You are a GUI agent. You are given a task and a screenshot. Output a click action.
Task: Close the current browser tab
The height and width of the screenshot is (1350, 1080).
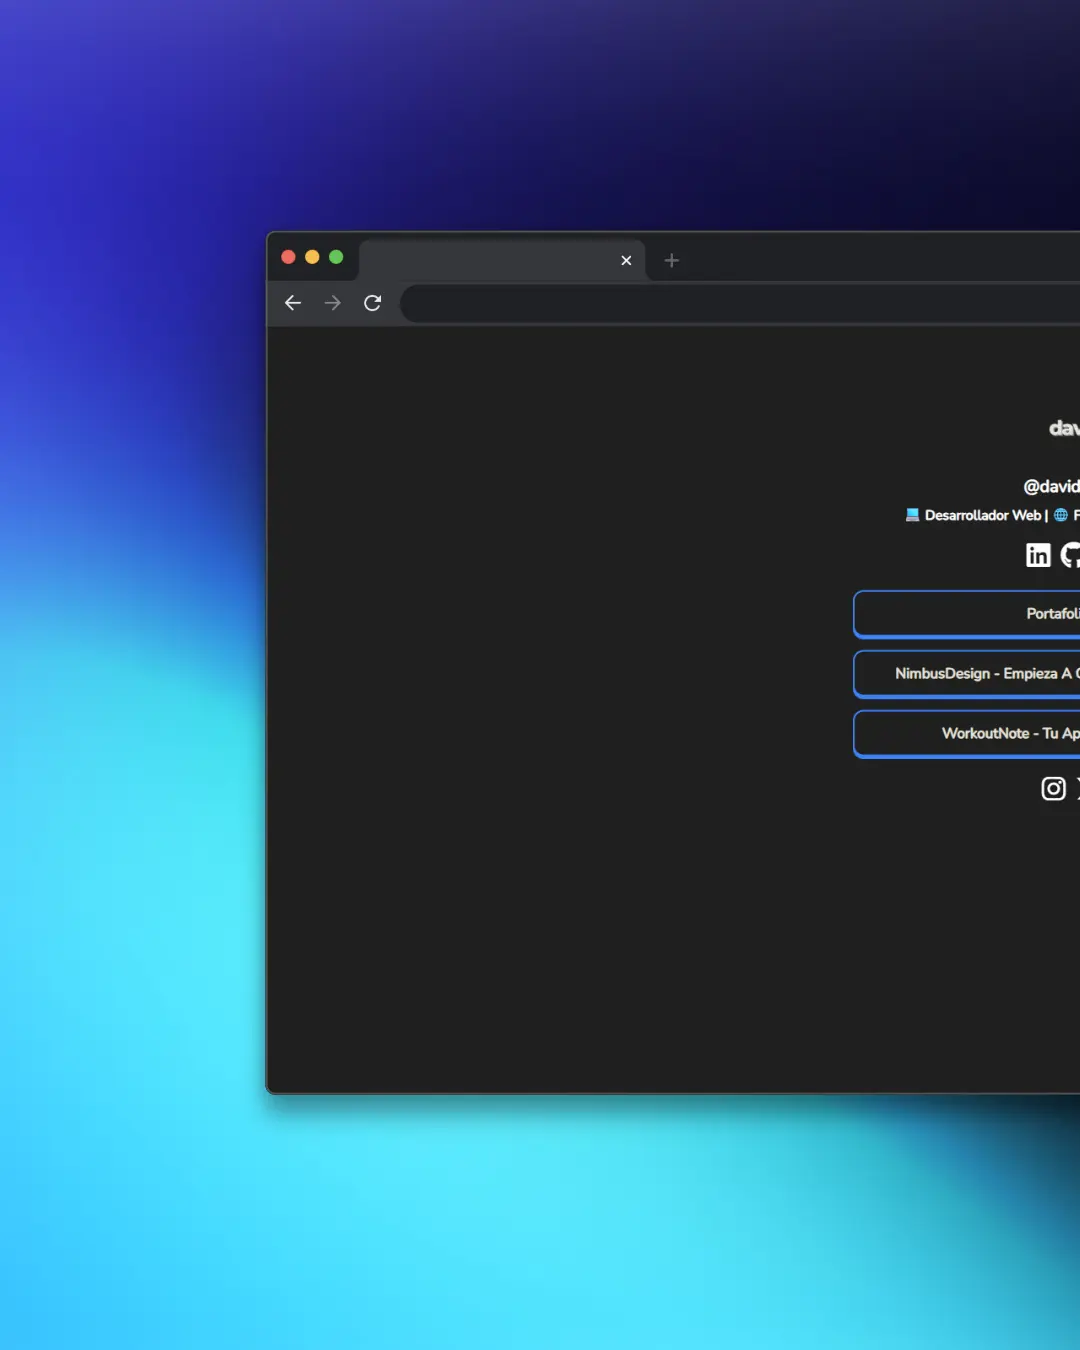pos(626,261)
